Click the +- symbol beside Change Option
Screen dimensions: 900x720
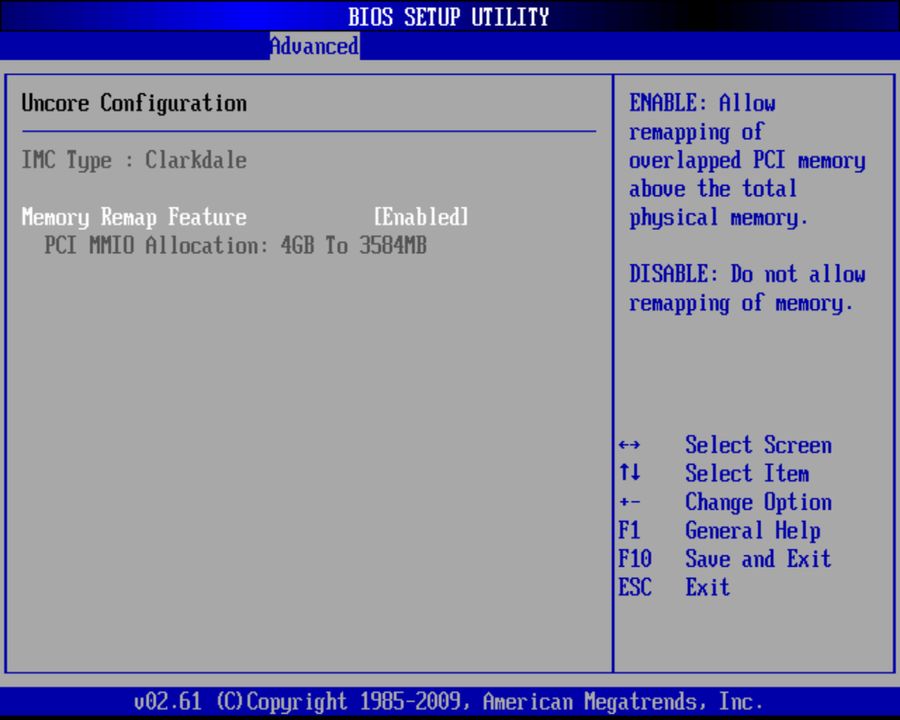click(630, 502)
